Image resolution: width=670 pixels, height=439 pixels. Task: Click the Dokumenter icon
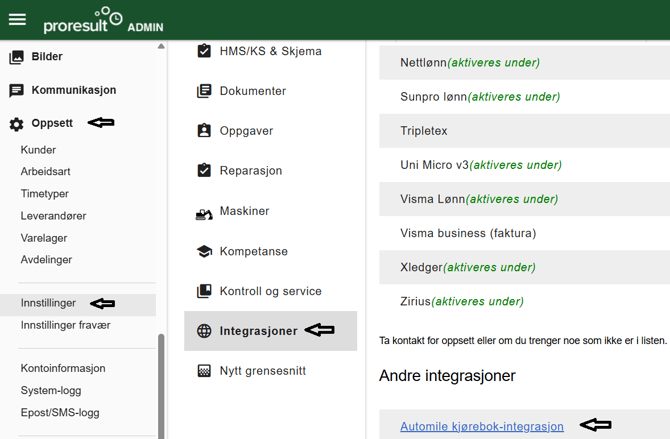point(204,91)
